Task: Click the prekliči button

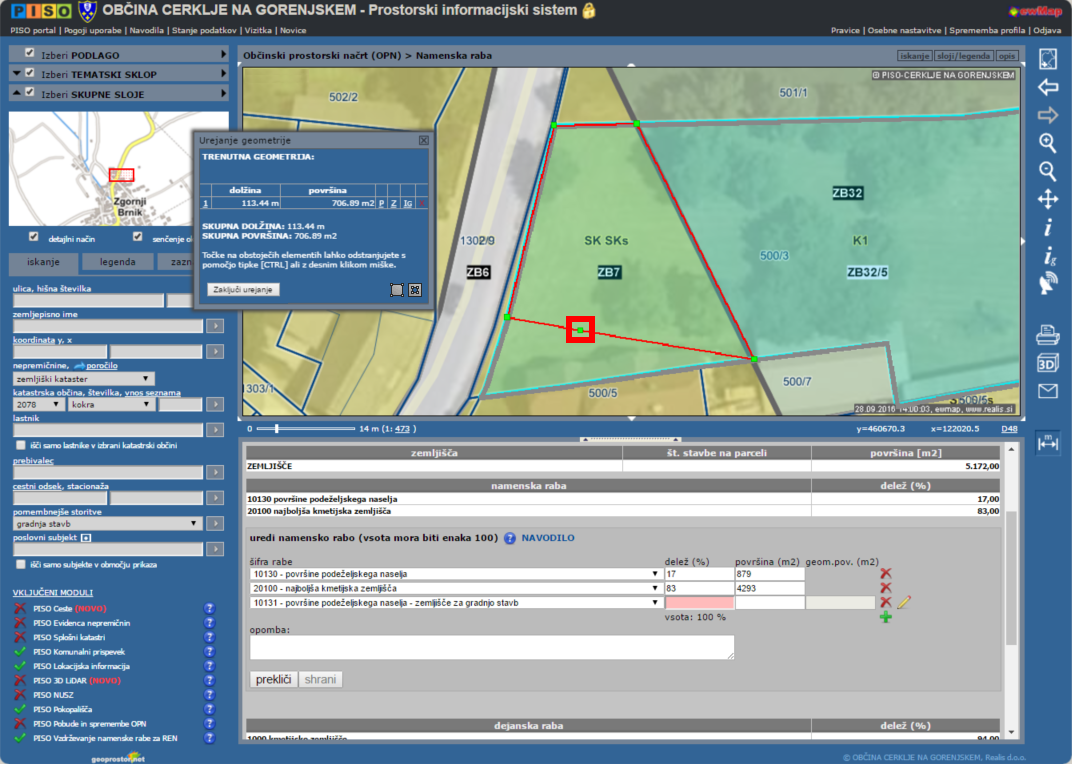Action: tap(273, 679)
